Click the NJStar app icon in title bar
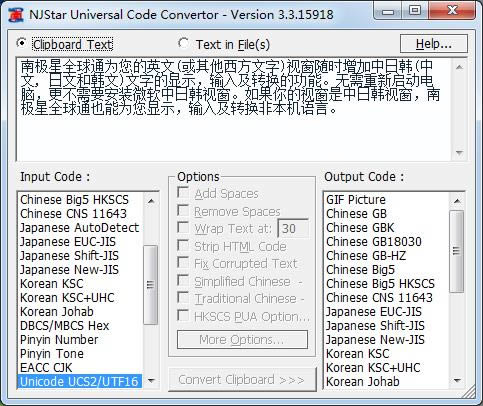 click(15, 14)
